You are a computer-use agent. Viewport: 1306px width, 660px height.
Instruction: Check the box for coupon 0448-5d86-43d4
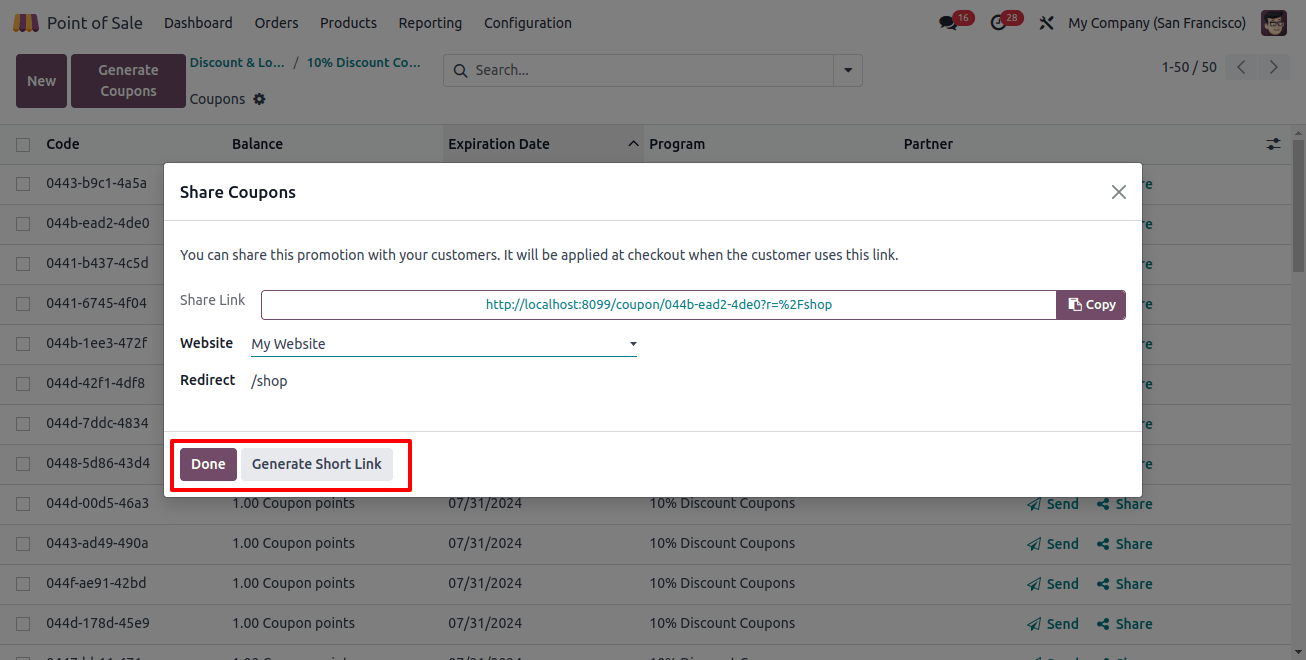coord(23,464)
